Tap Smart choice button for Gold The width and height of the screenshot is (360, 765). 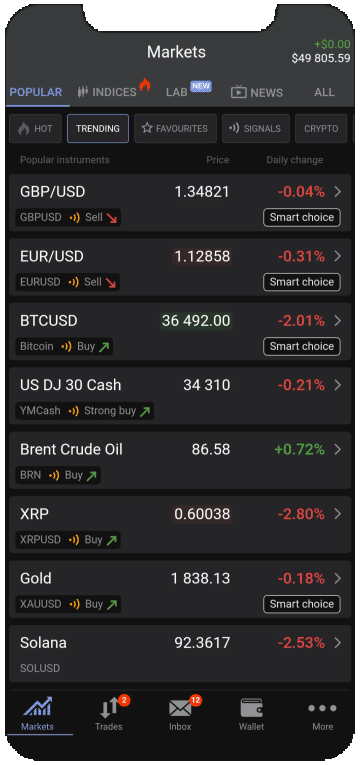point(302,604)
